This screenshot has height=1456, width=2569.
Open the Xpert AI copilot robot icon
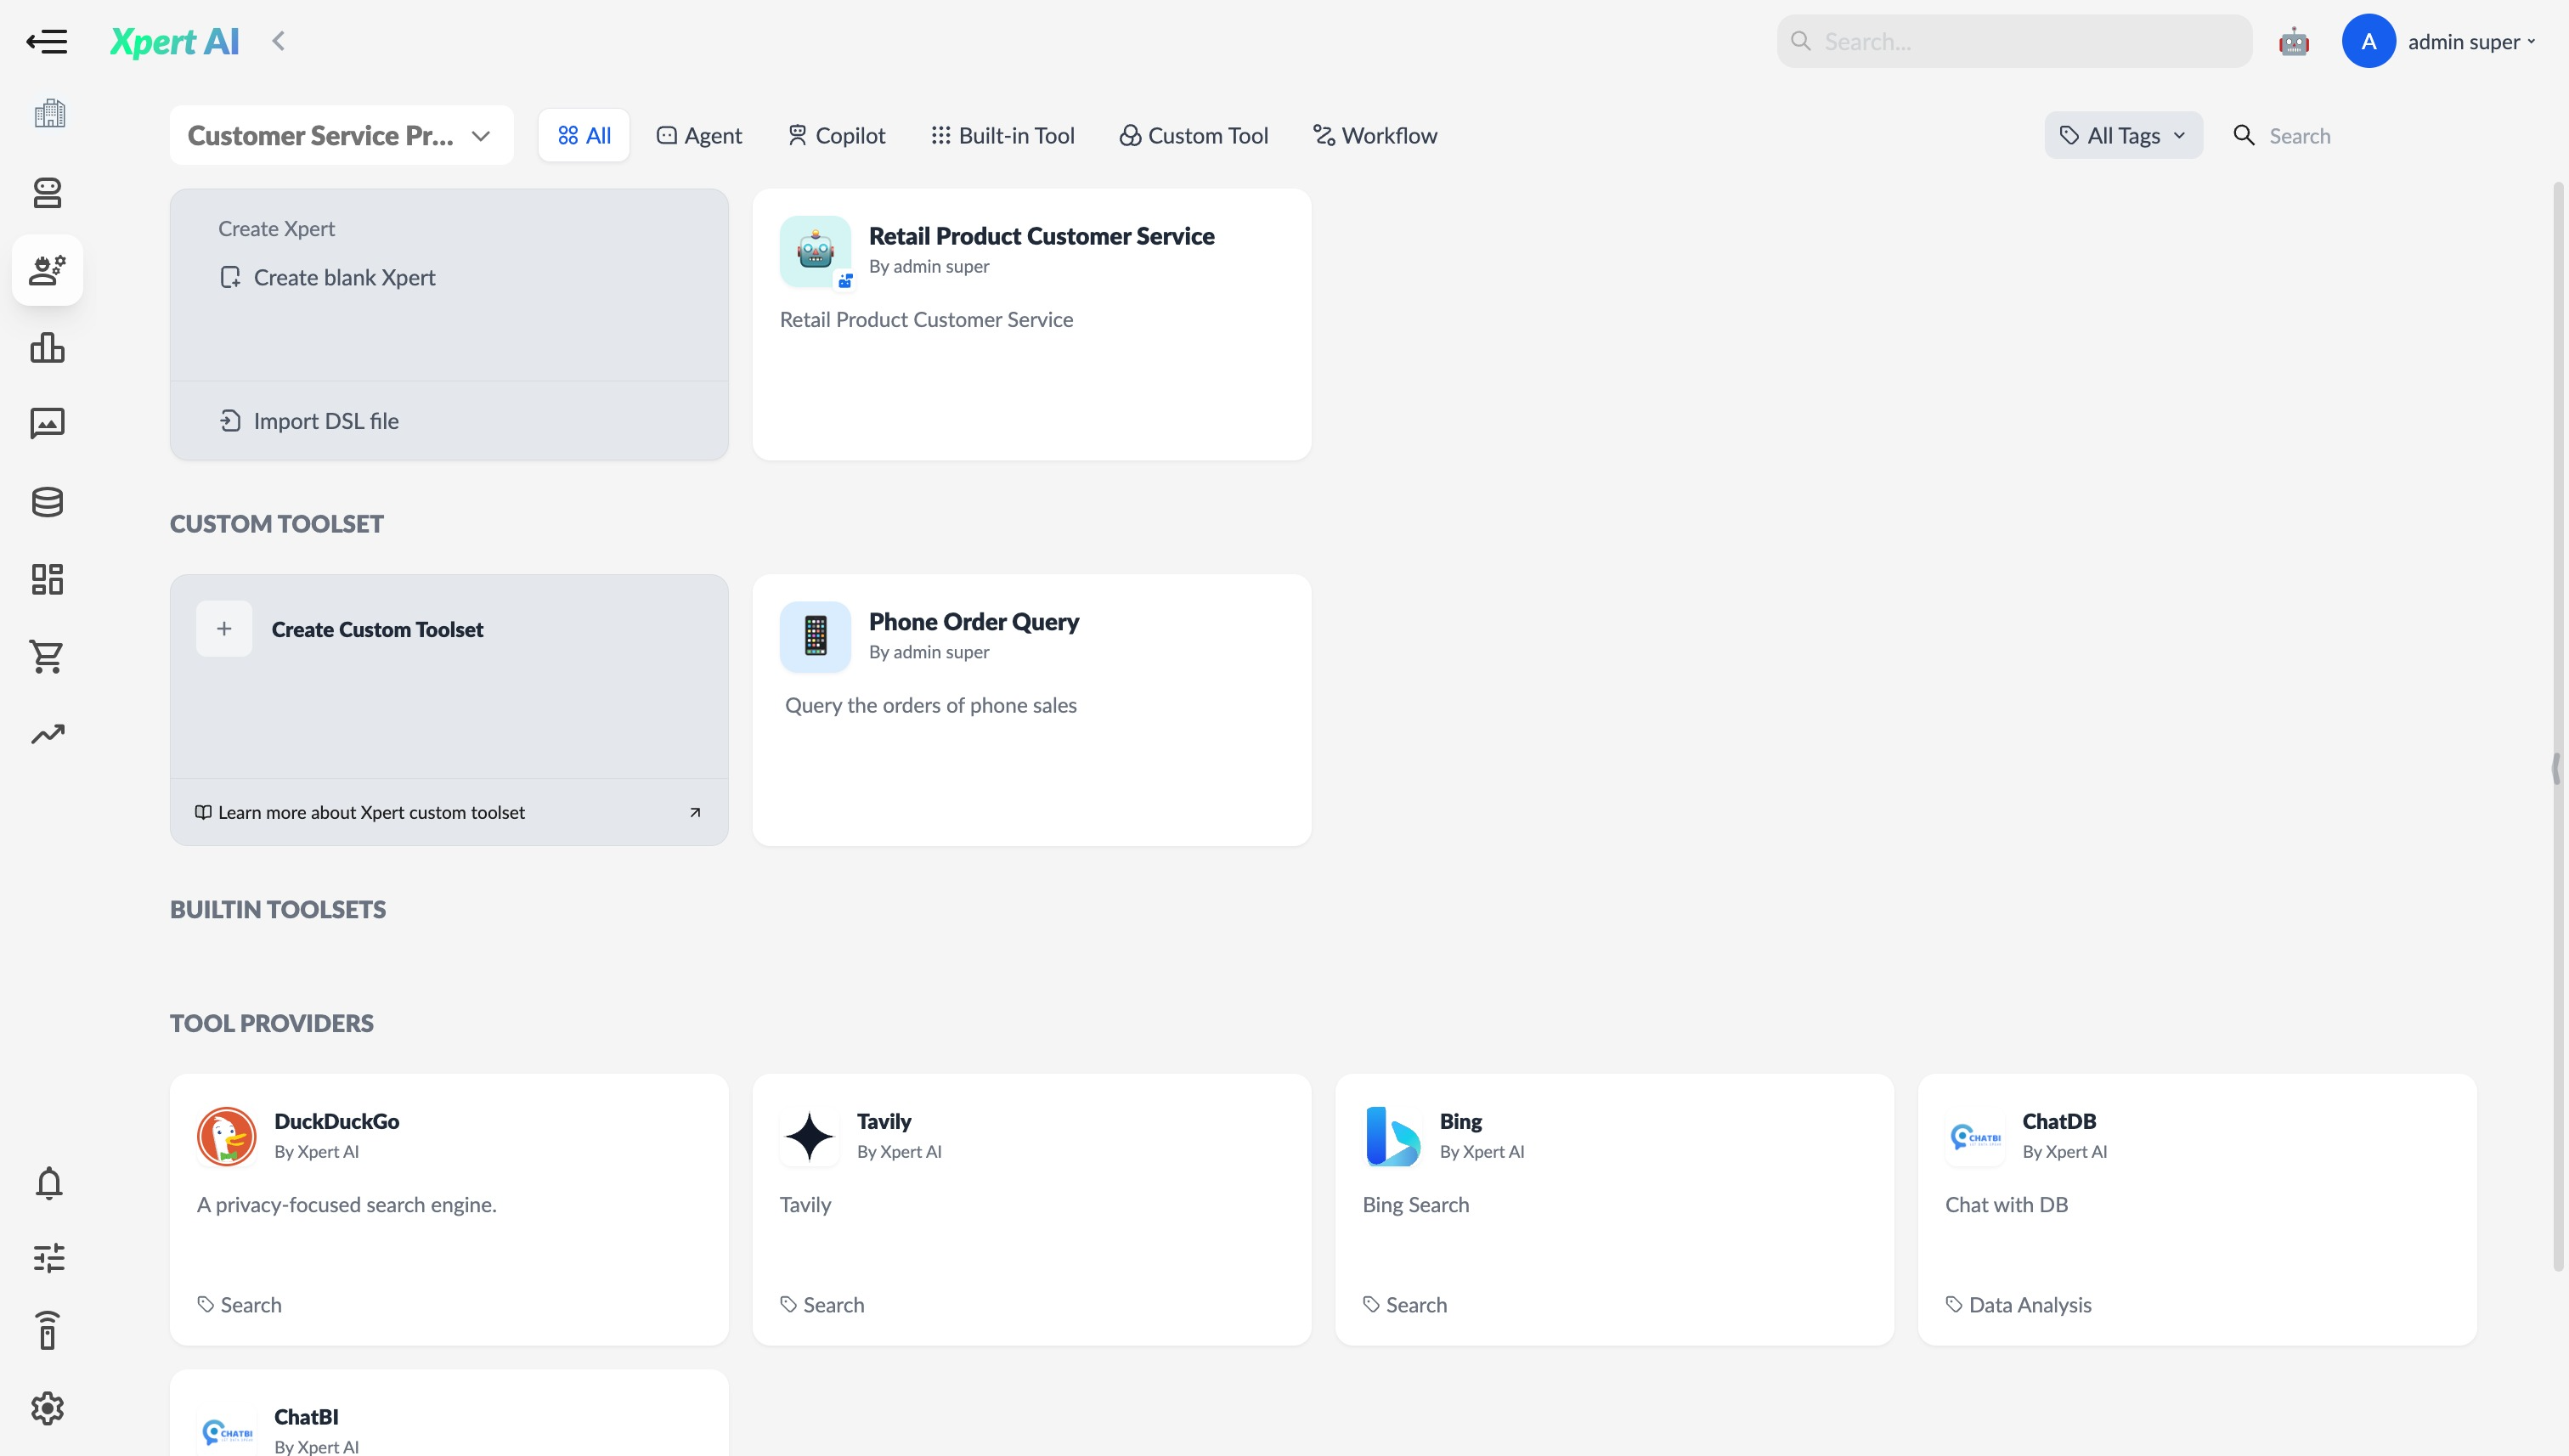click(2293, 41)
